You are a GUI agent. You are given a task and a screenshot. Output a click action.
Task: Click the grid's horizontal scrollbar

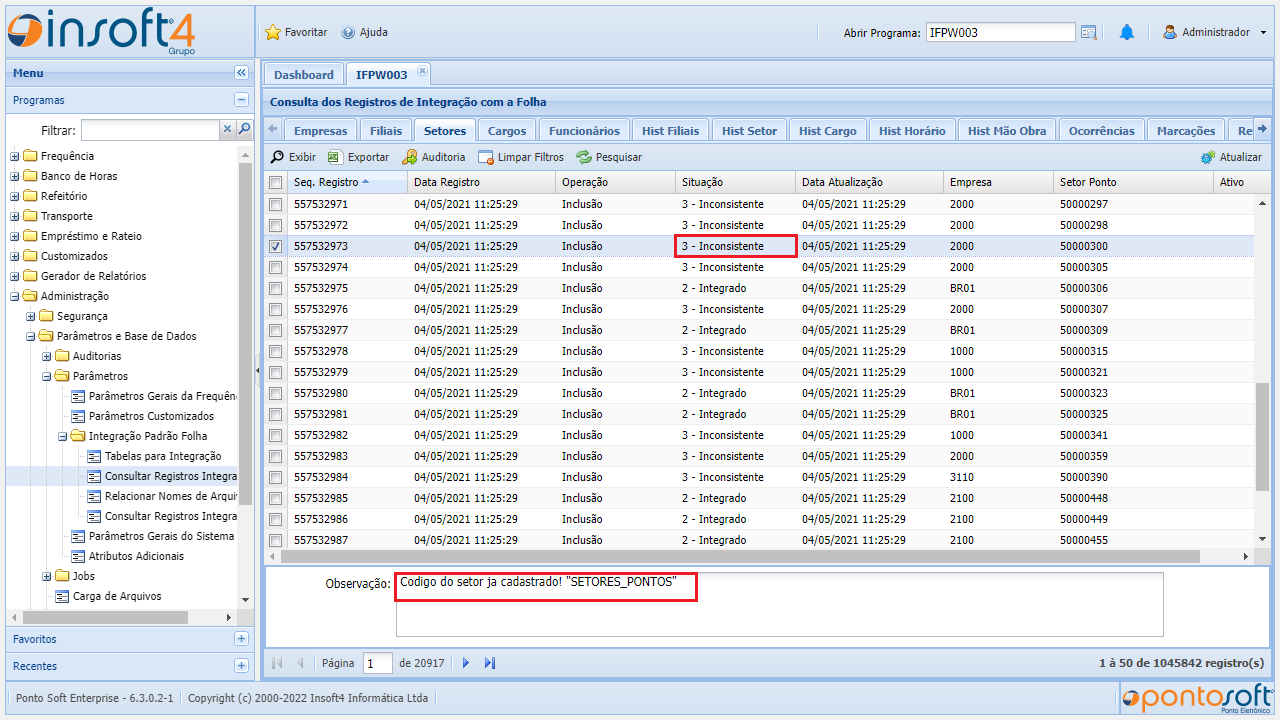(740, 557)
